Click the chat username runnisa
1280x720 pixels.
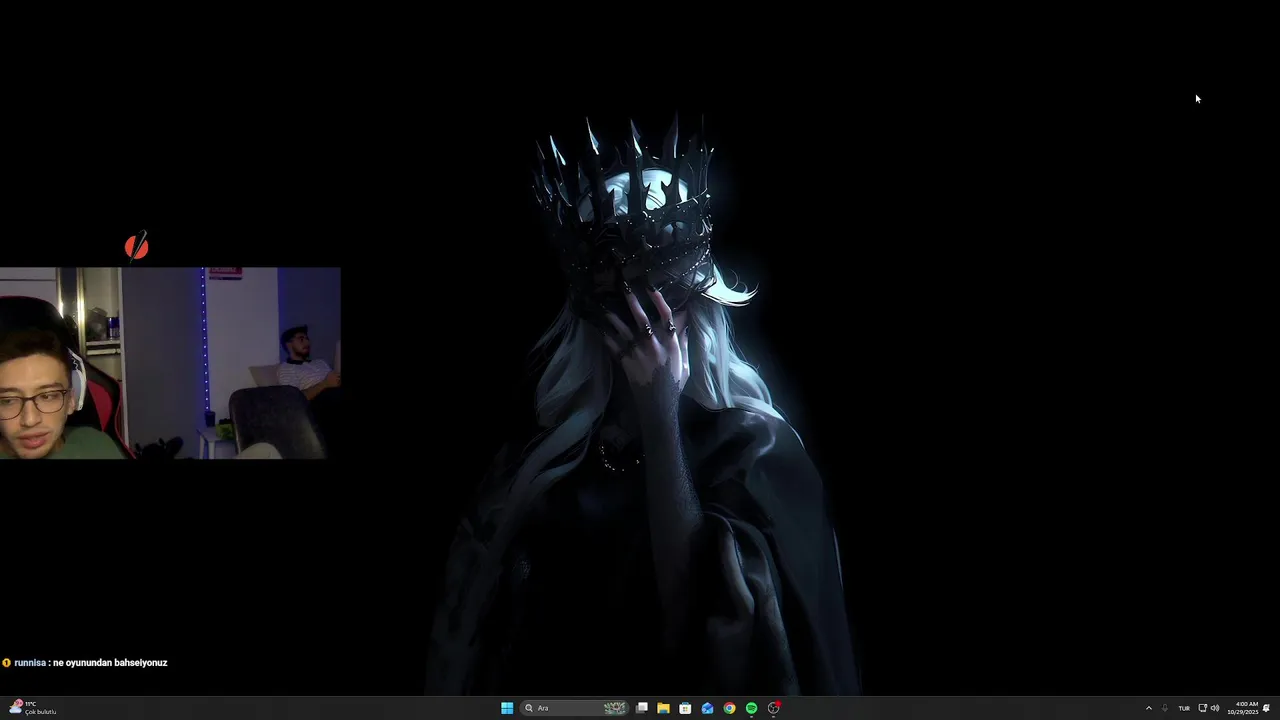click(30, 662)
